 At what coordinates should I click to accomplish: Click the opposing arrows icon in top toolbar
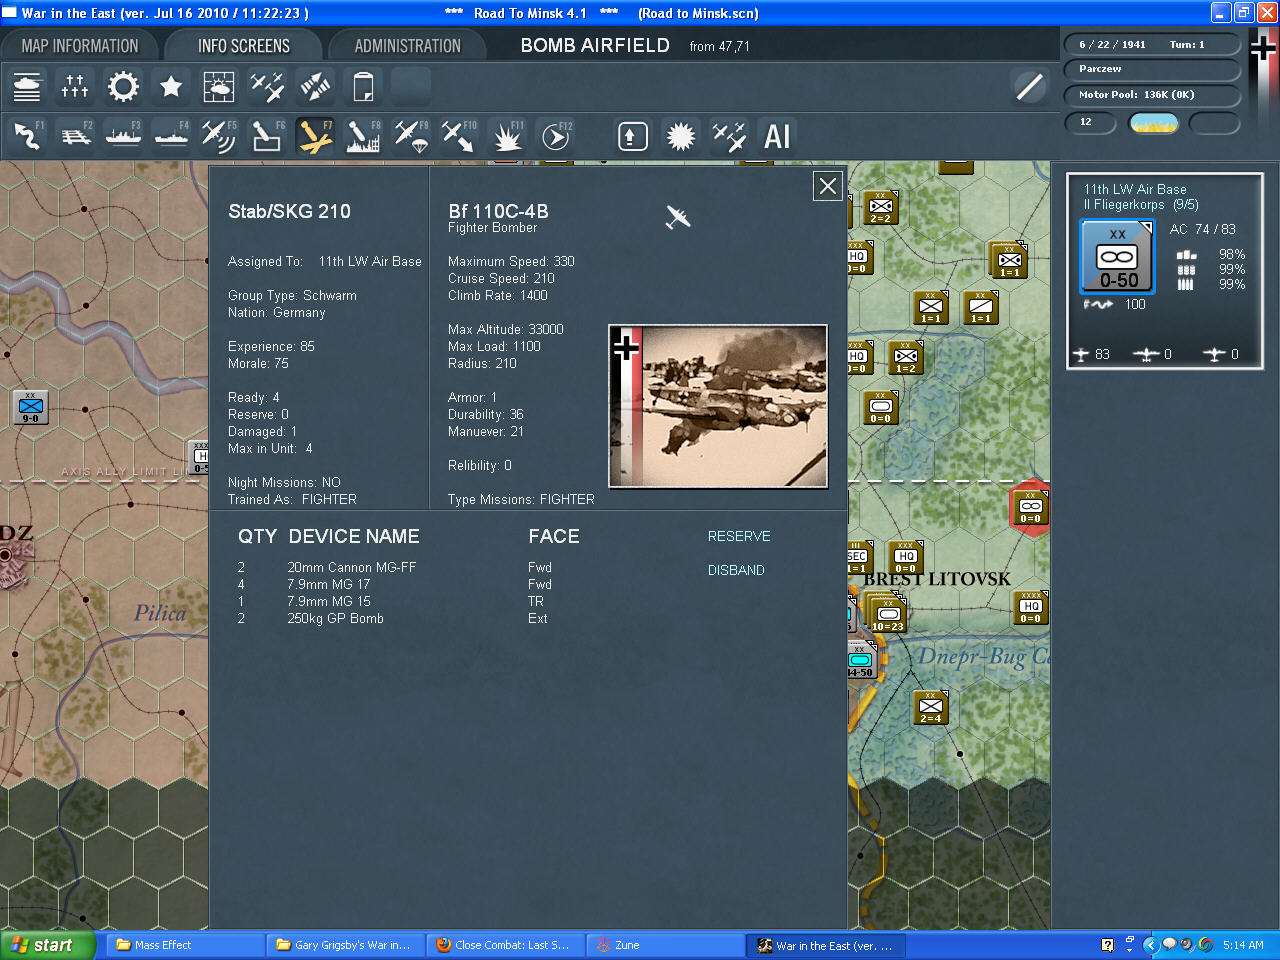click(315, 87)
